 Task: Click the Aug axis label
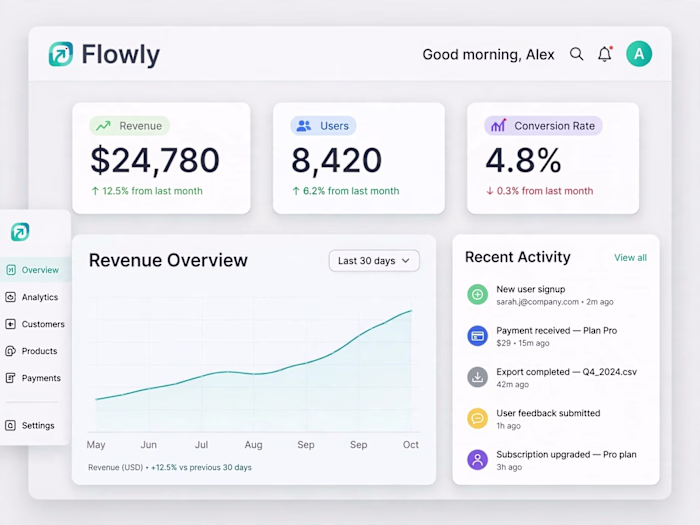coord(254,445)
